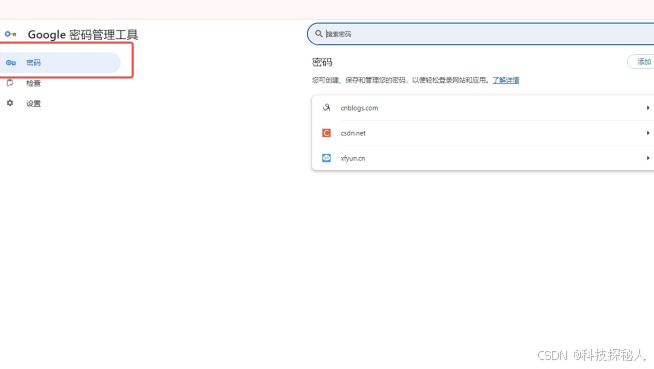
Task: Click the 密码 heading in main panel
Action: click(322, 63)
